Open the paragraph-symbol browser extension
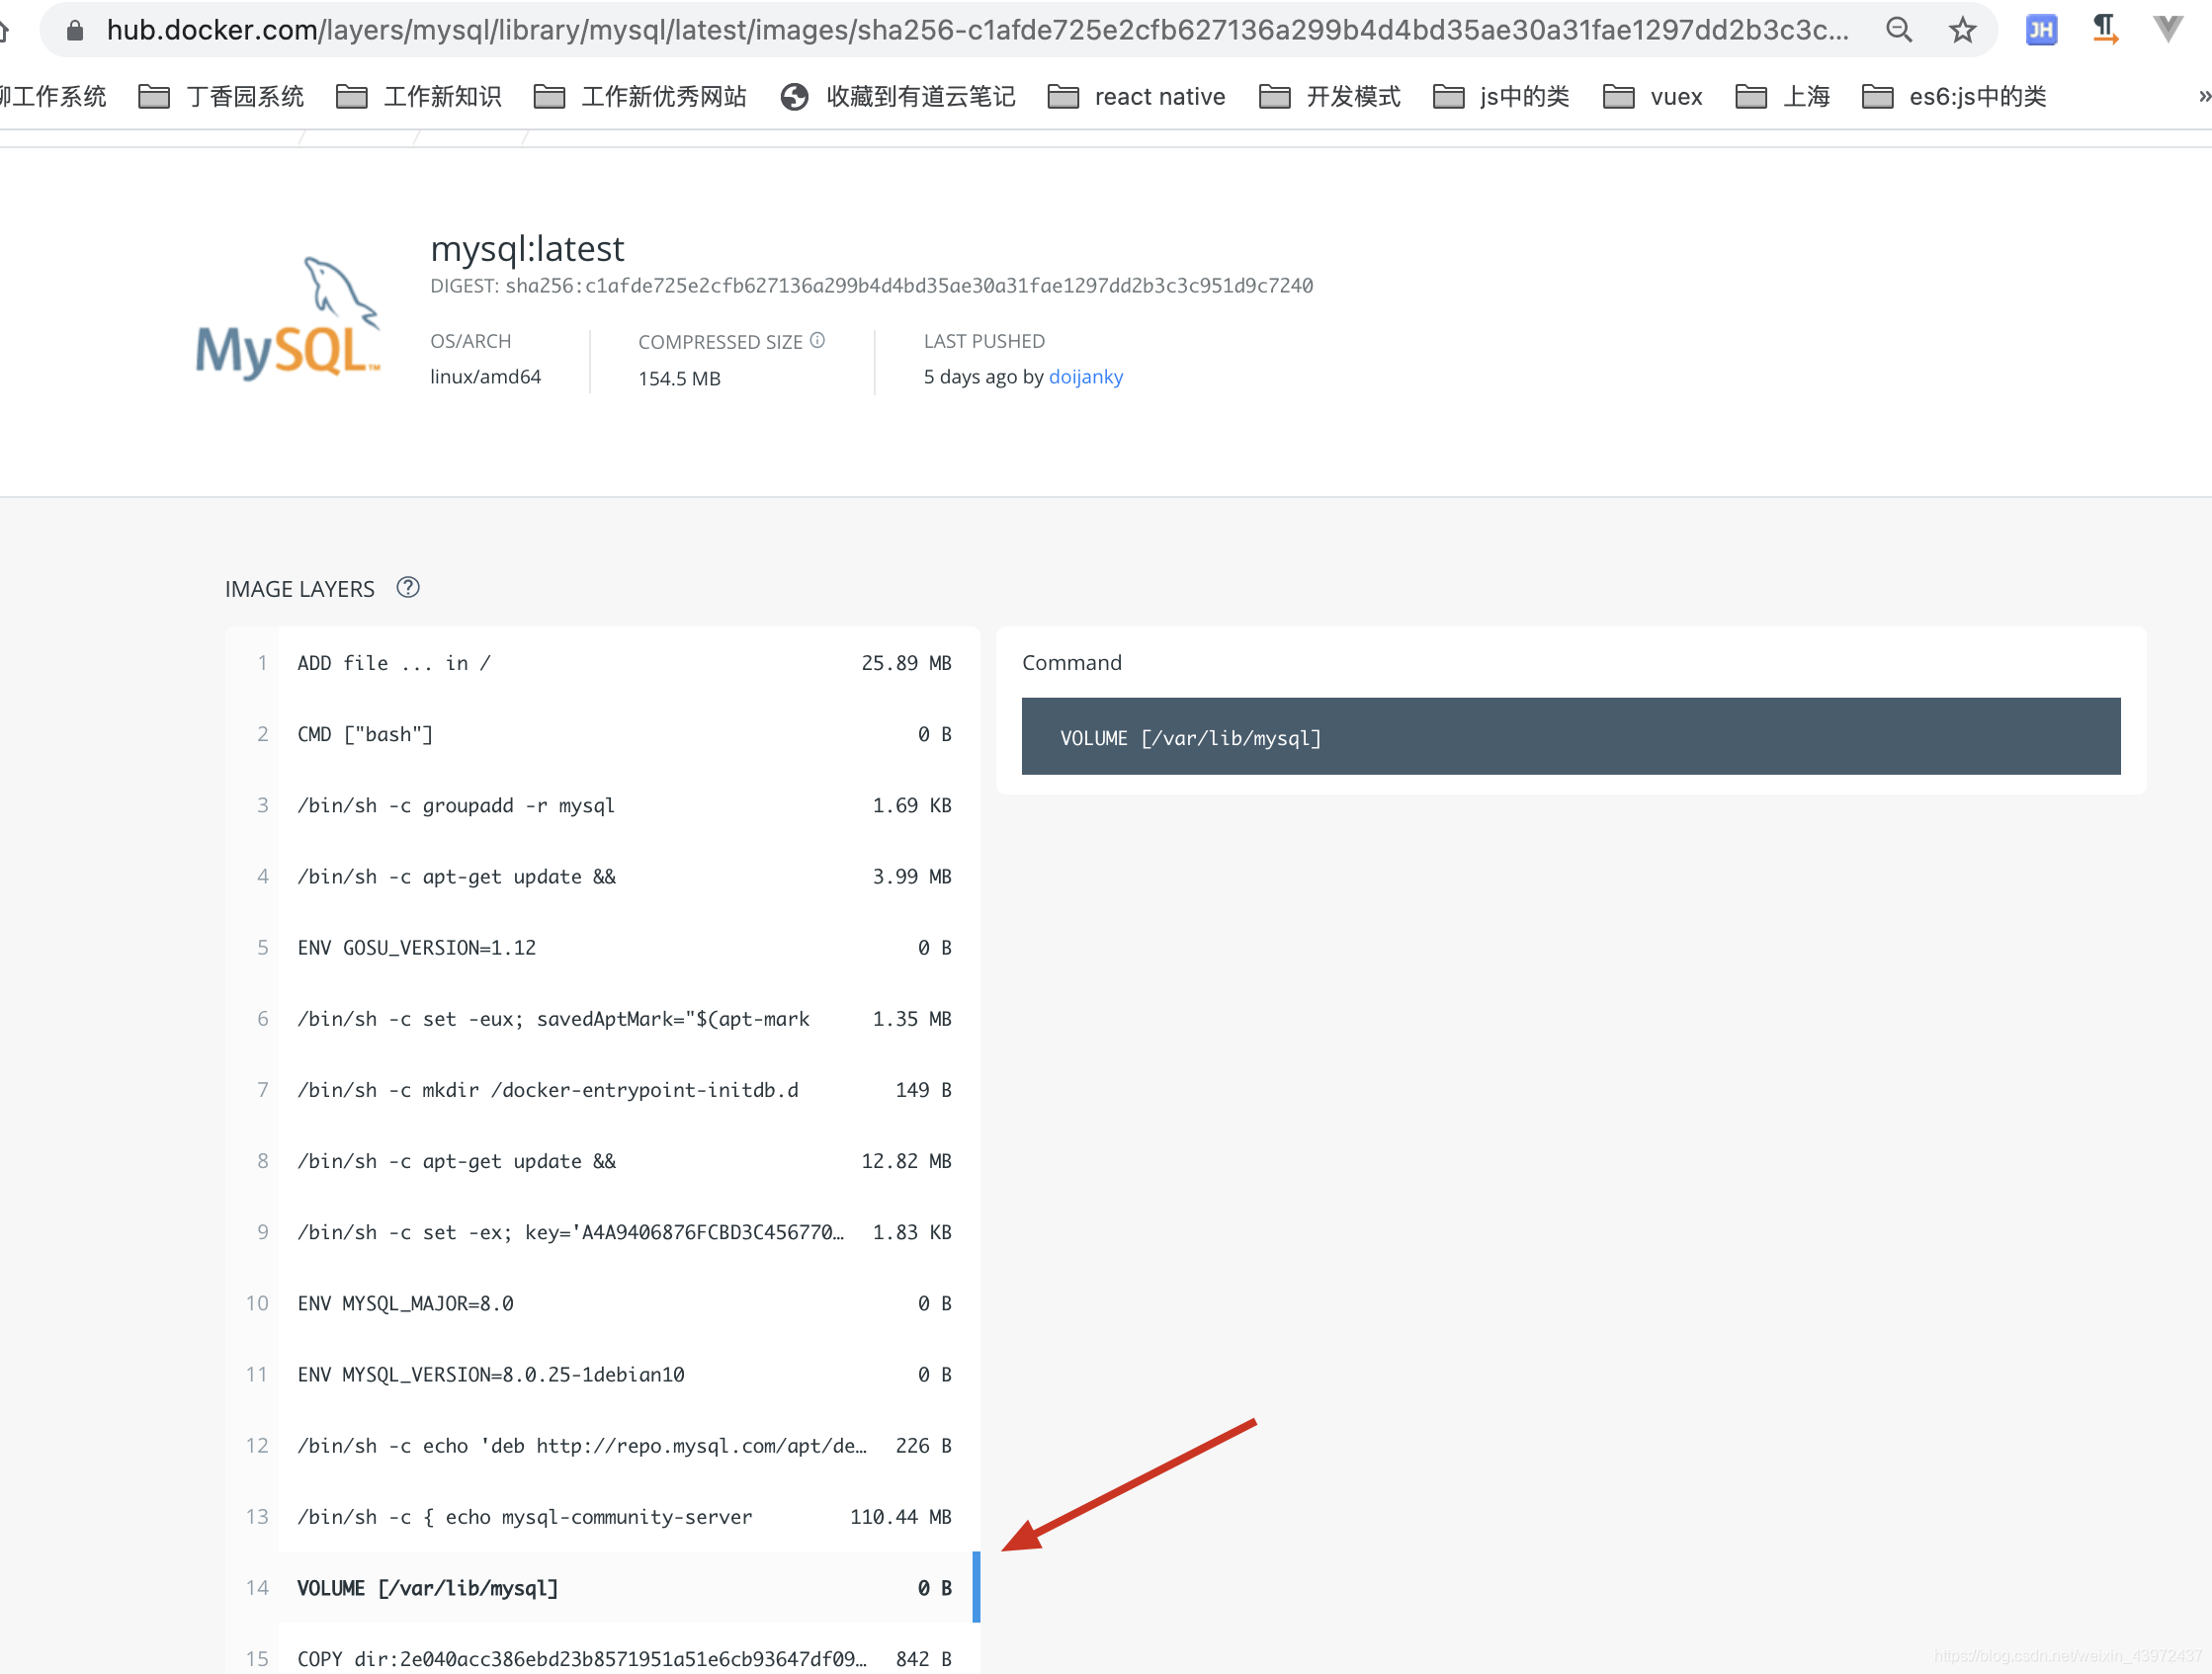Viewport: 2212px width, 1674px height. (x=2105, y=29)
